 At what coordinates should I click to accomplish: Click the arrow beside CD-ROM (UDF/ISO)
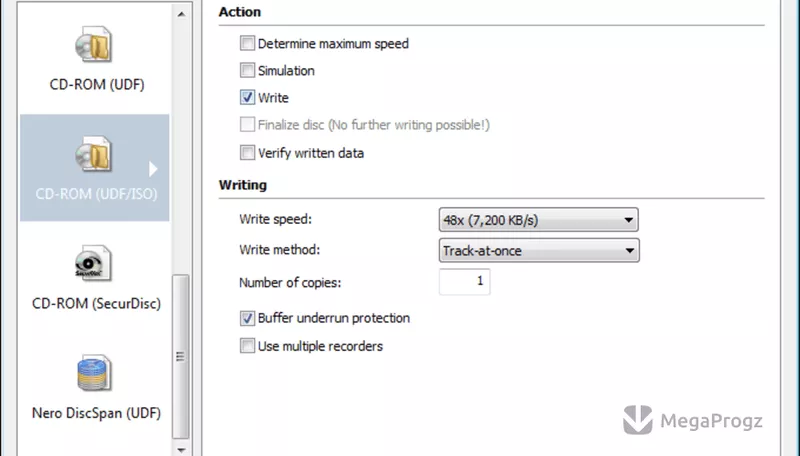click(x=153, y=169)
